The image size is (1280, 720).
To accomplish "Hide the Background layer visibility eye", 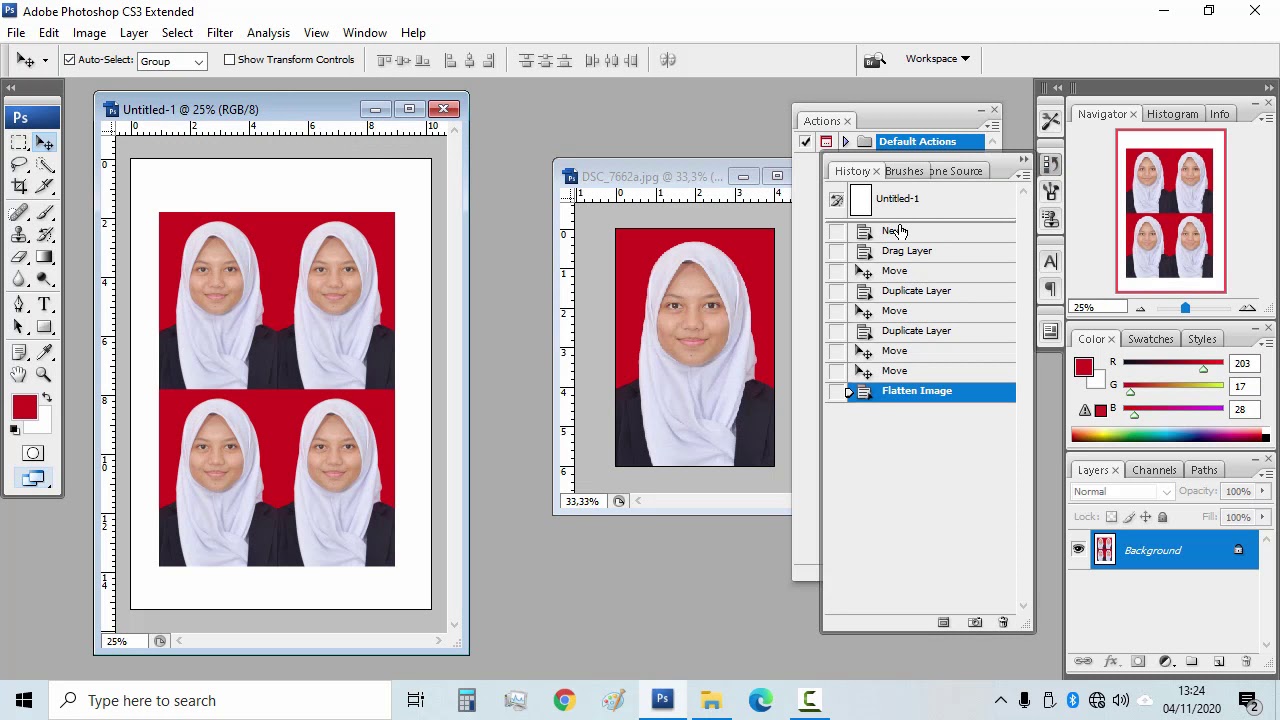I will coord(1078,549).
